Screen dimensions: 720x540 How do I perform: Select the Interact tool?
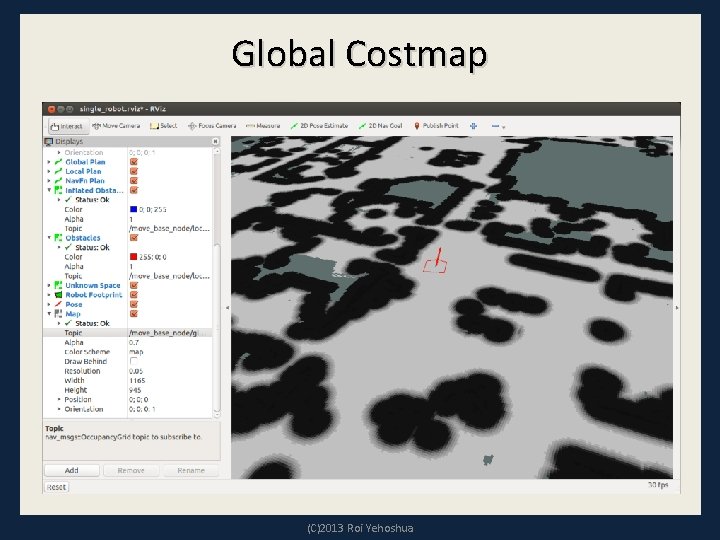[66, 126]
